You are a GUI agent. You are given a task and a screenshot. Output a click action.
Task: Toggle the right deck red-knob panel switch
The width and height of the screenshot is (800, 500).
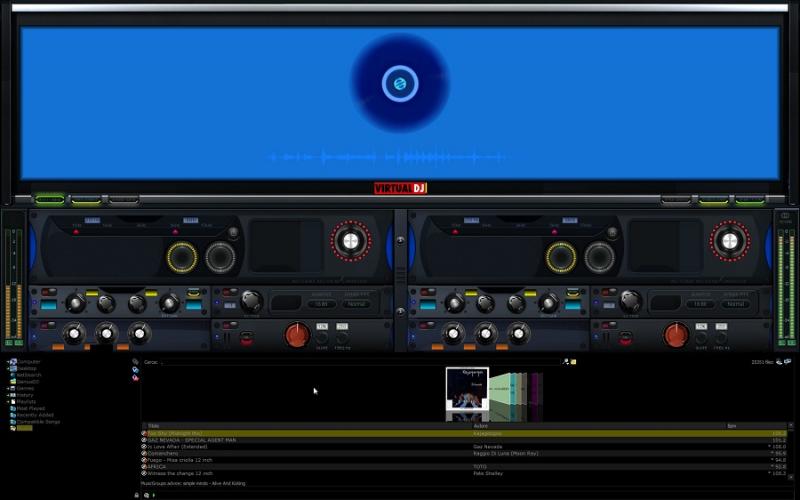[610, 325]
